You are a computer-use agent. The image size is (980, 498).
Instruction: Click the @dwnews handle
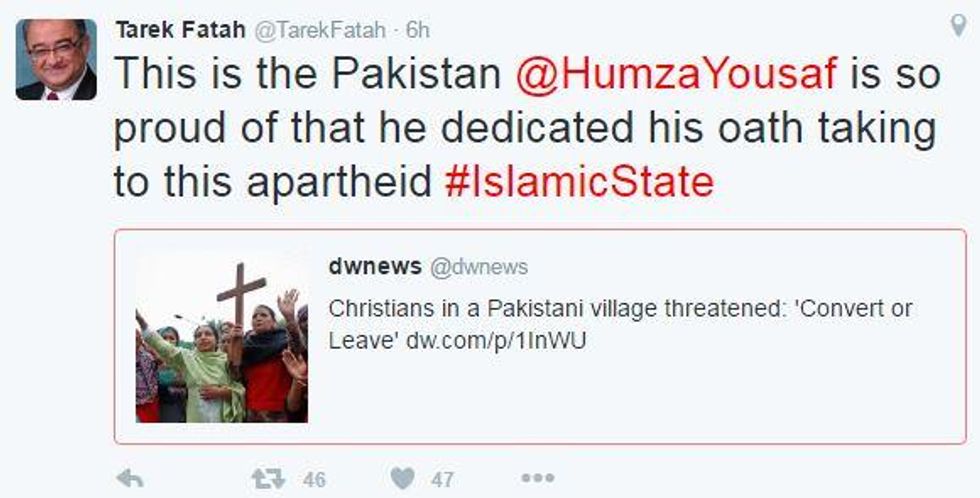479,267
